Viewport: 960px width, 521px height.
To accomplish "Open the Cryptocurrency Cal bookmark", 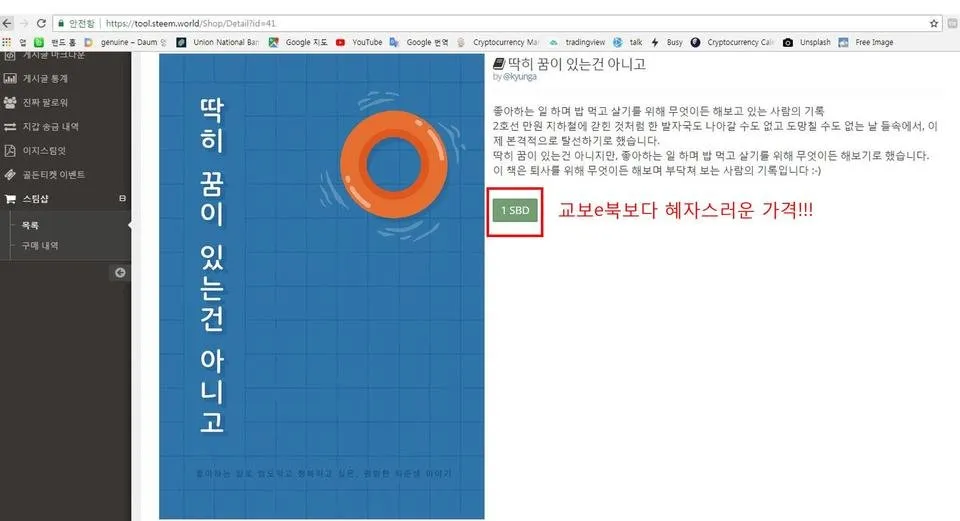I will click(732, 42).
